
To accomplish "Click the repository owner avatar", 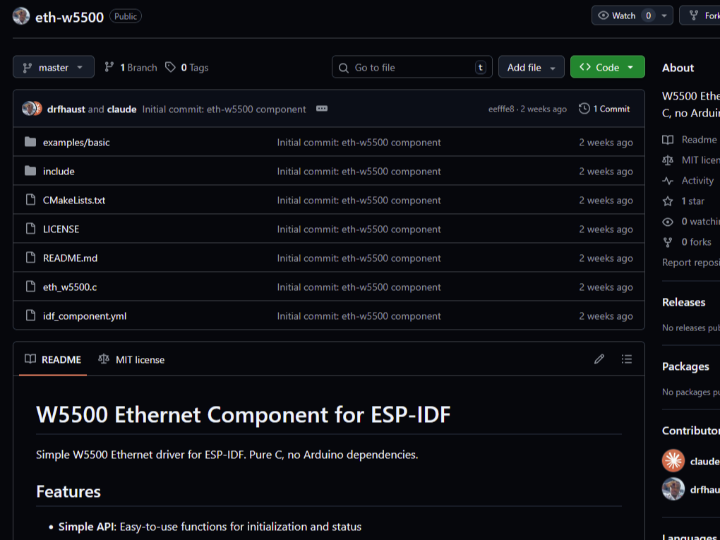I will pyautogui.click(x=21, y=16).
